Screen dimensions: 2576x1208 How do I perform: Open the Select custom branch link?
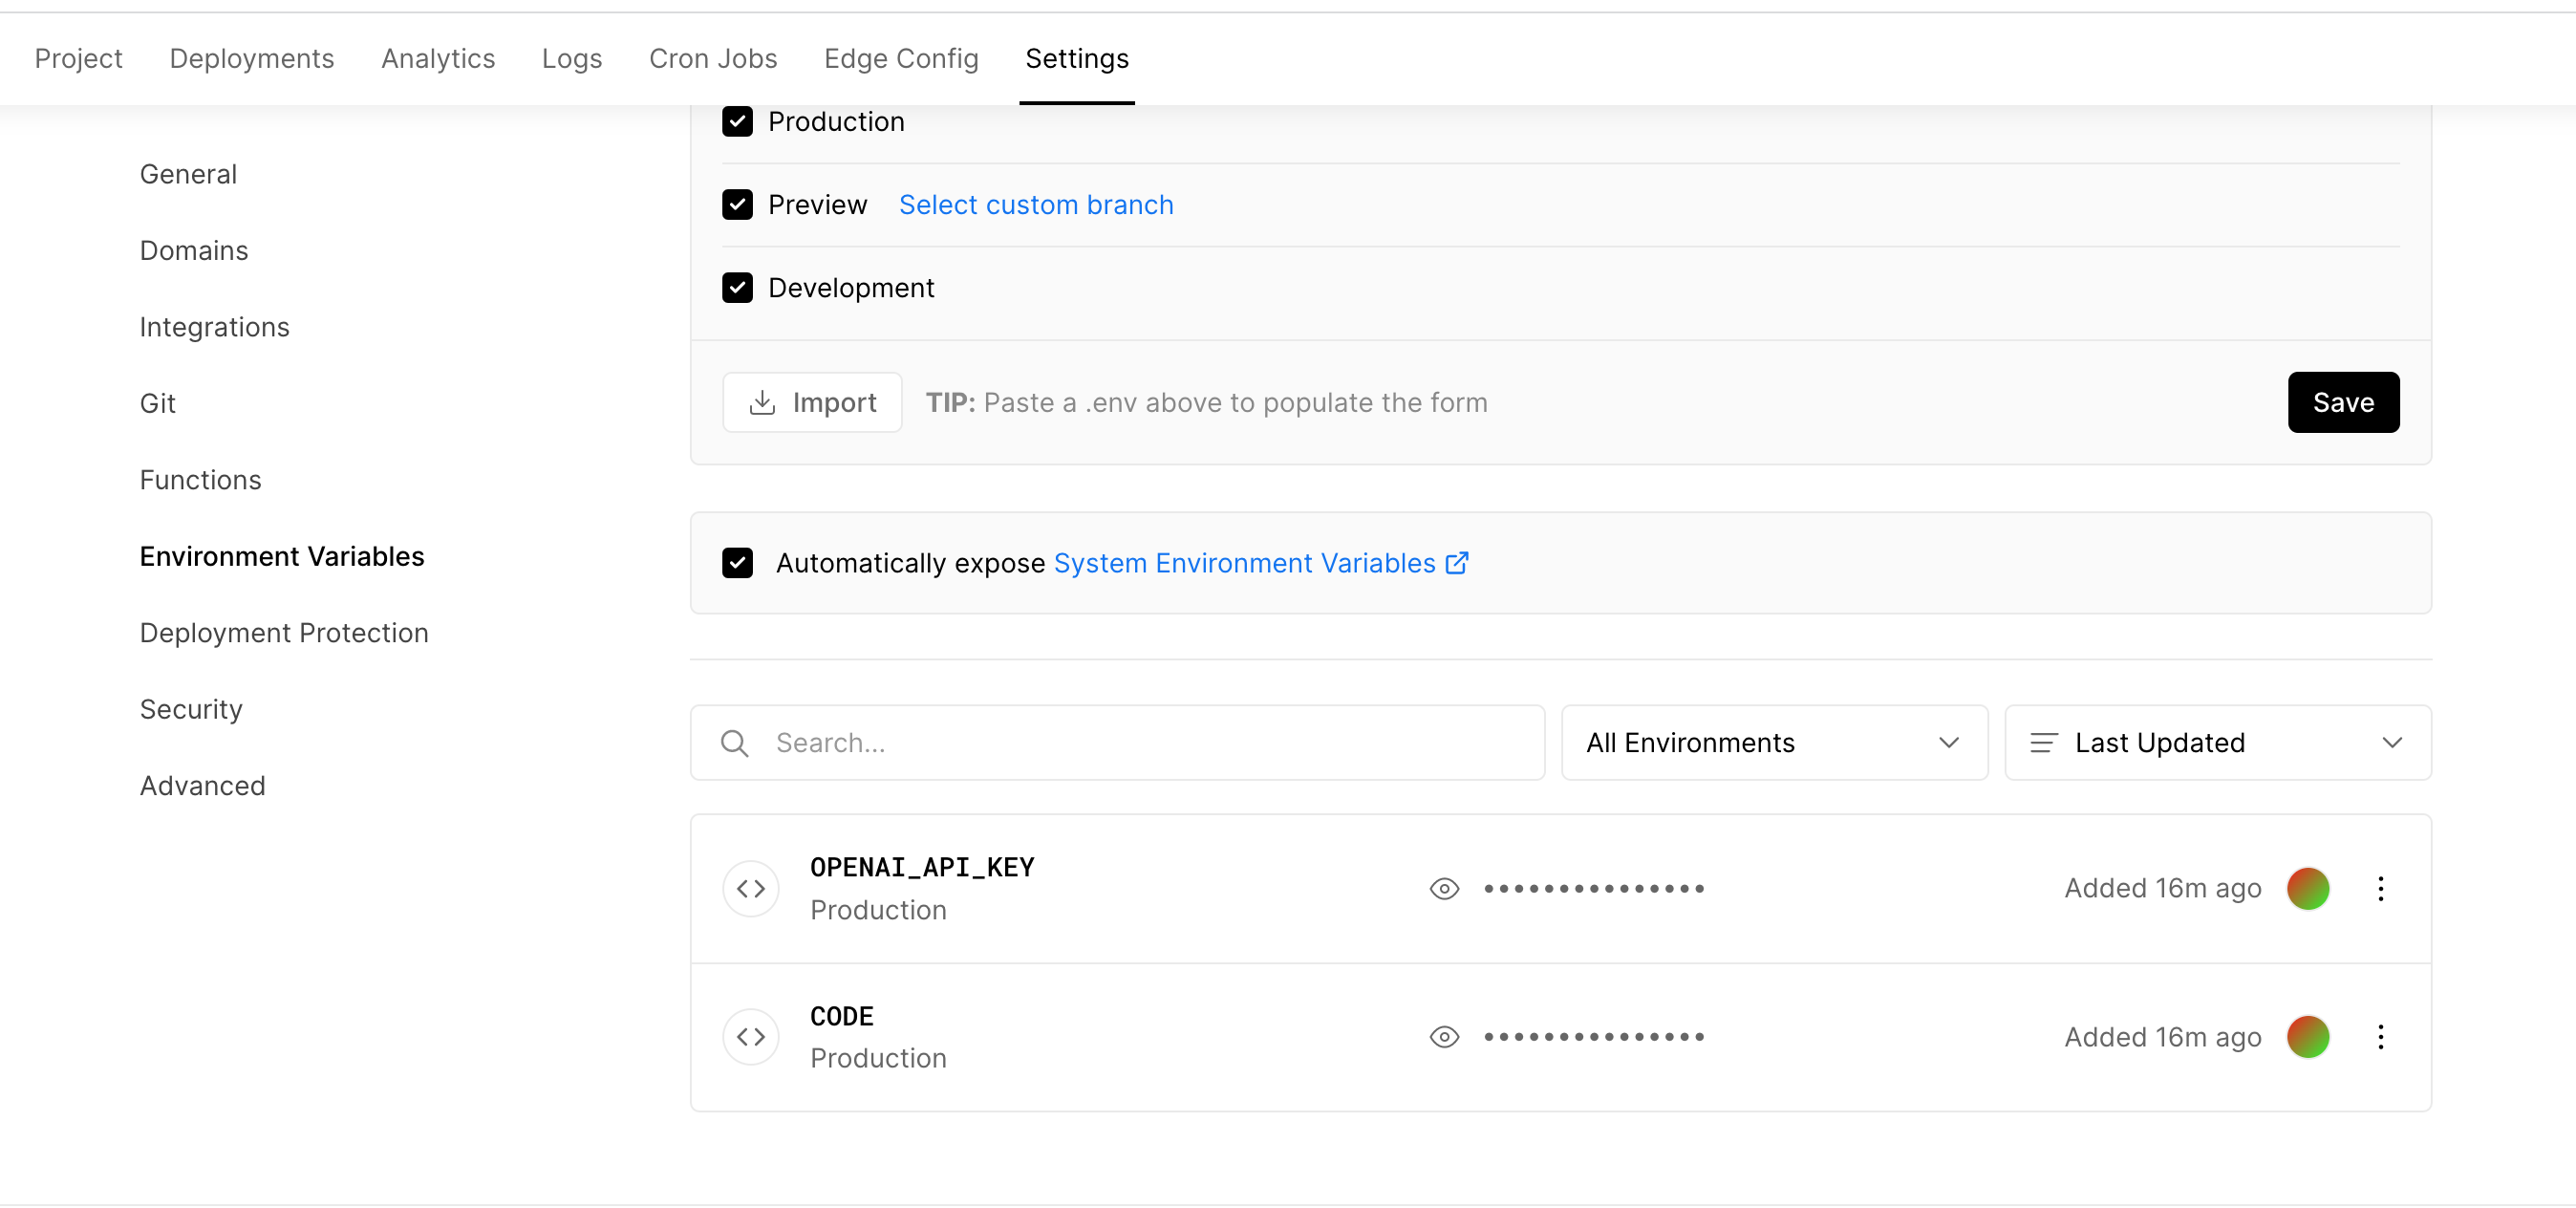click(x=1036, y=204)
